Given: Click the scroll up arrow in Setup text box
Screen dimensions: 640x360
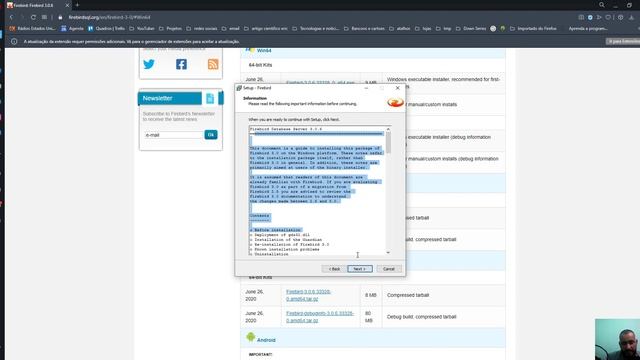Looking at the screenshot, I should (388, 129).
